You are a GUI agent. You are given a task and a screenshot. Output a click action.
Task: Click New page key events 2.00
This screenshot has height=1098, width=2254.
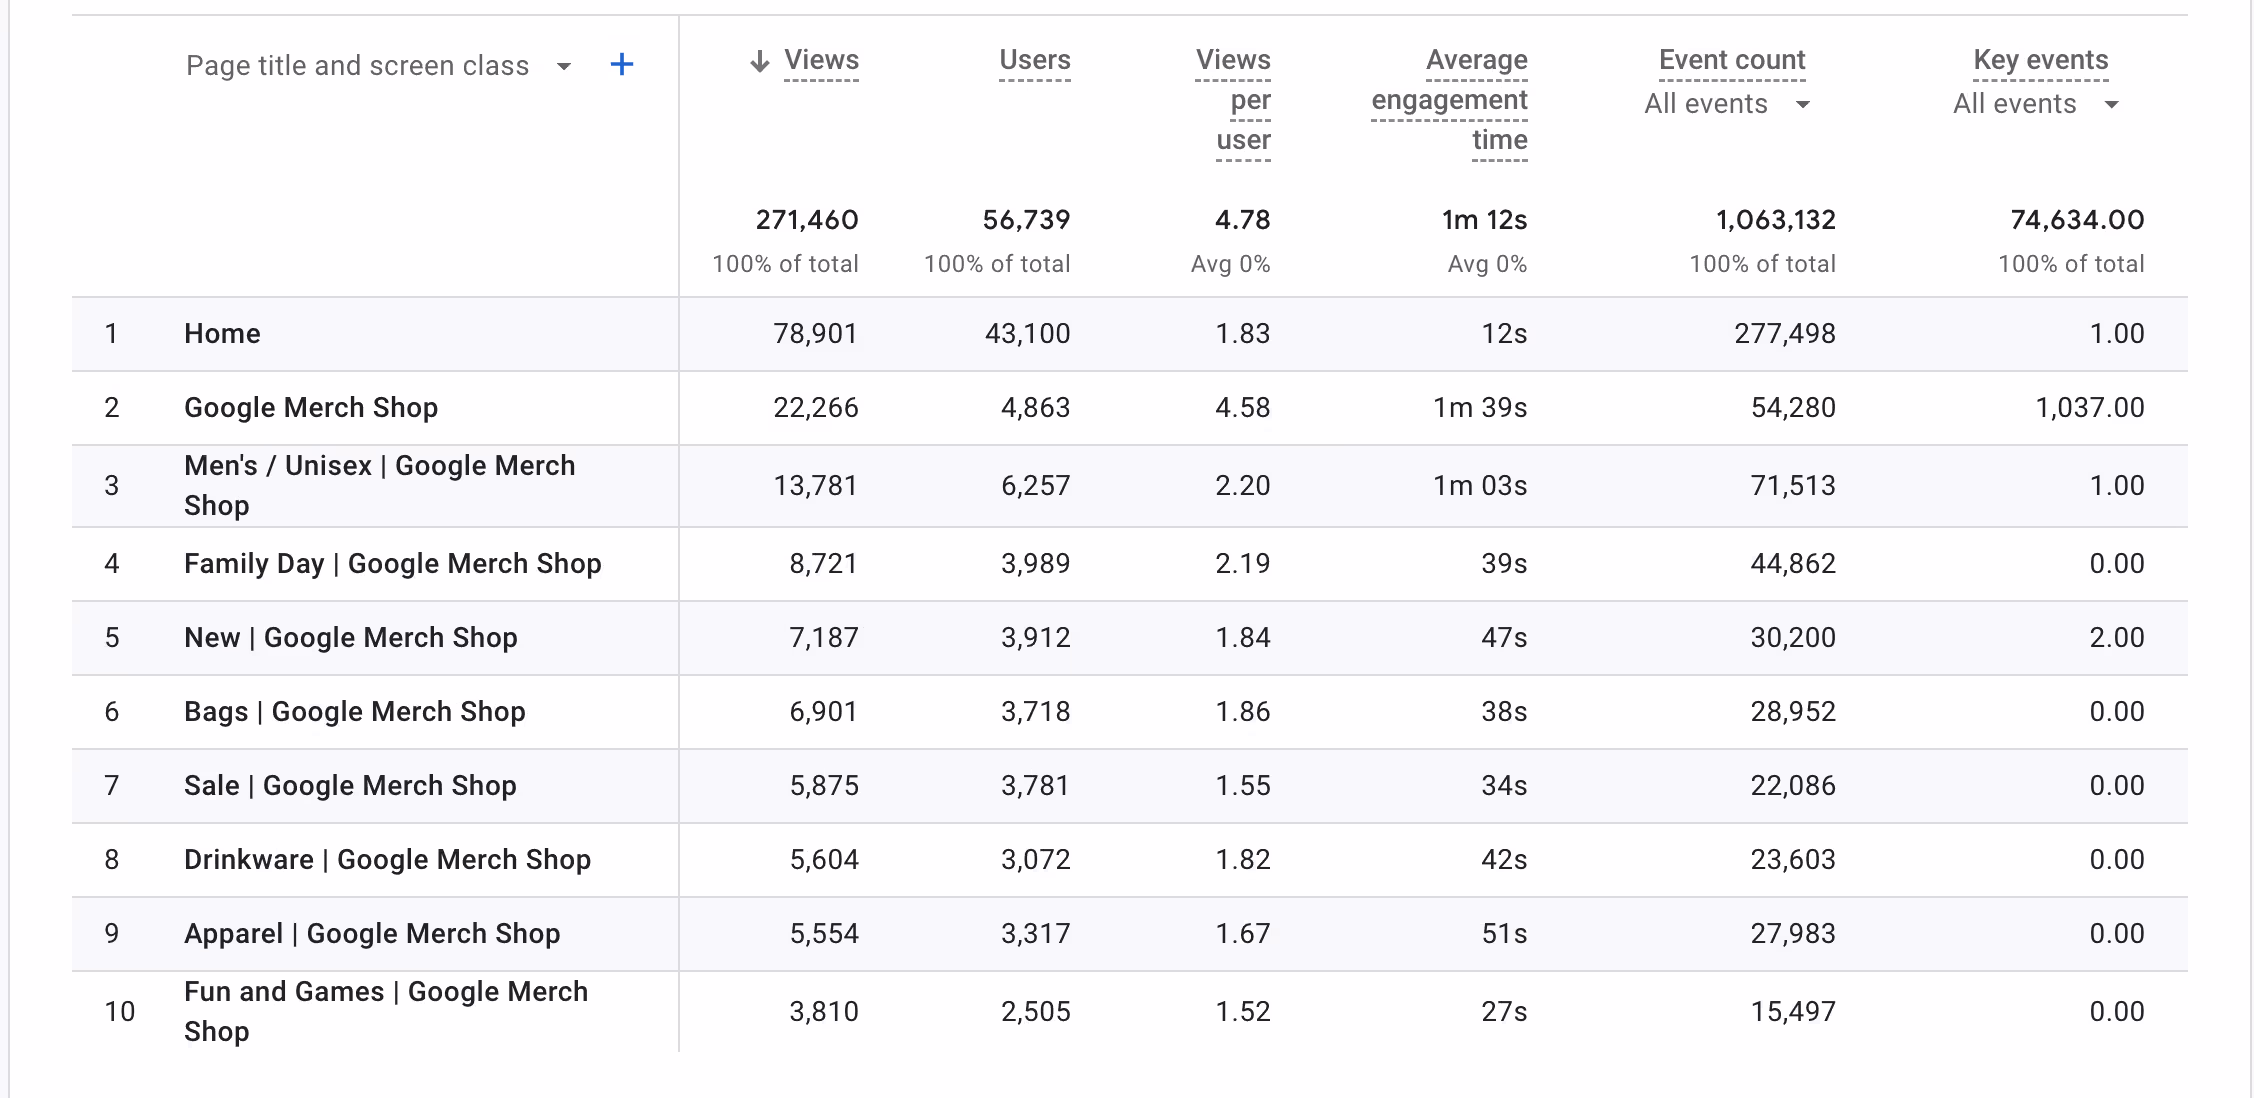coord(2117,638)
